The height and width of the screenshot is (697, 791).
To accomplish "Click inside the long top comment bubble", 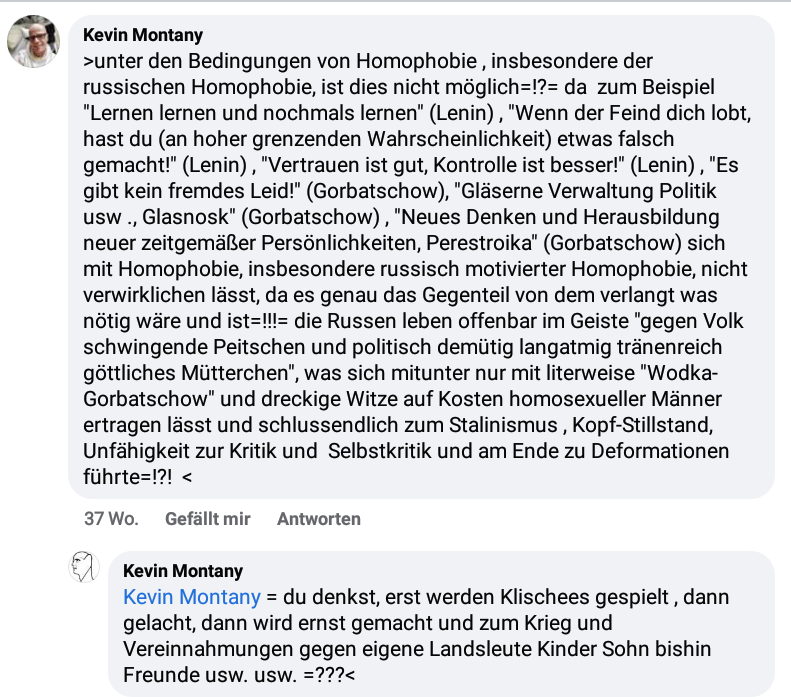I will 421,257.
